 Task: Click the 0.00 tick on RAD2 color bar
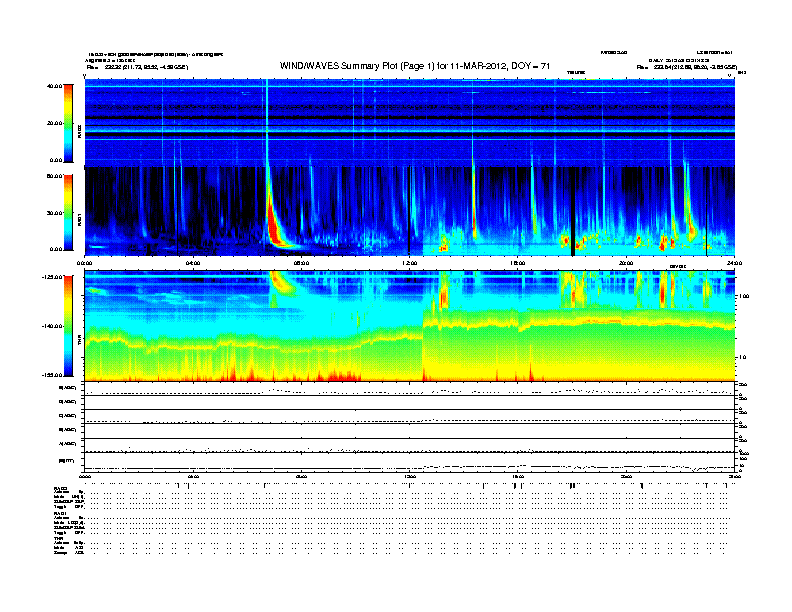(x=56, y=160)
